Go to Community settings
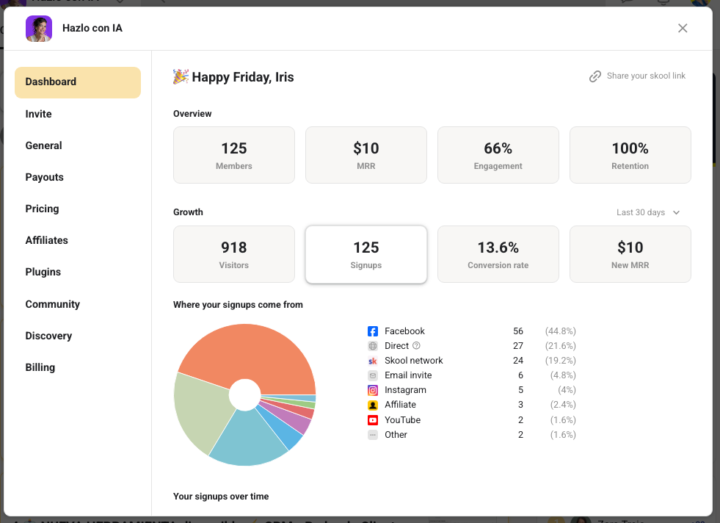The width and height of the screenshot is (720, 523). pyautogui.click(x=52, y=304)
